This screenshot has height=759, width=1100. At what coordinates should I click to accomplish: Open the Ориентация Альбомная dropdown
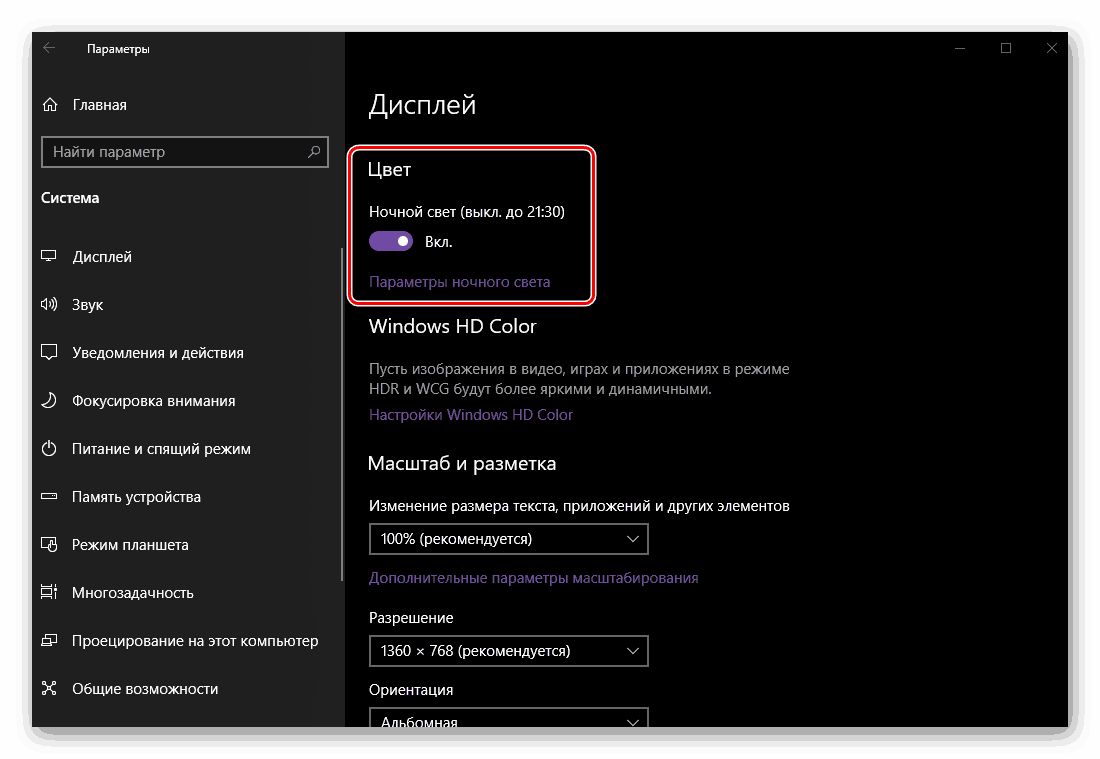(x=508, y=720)
